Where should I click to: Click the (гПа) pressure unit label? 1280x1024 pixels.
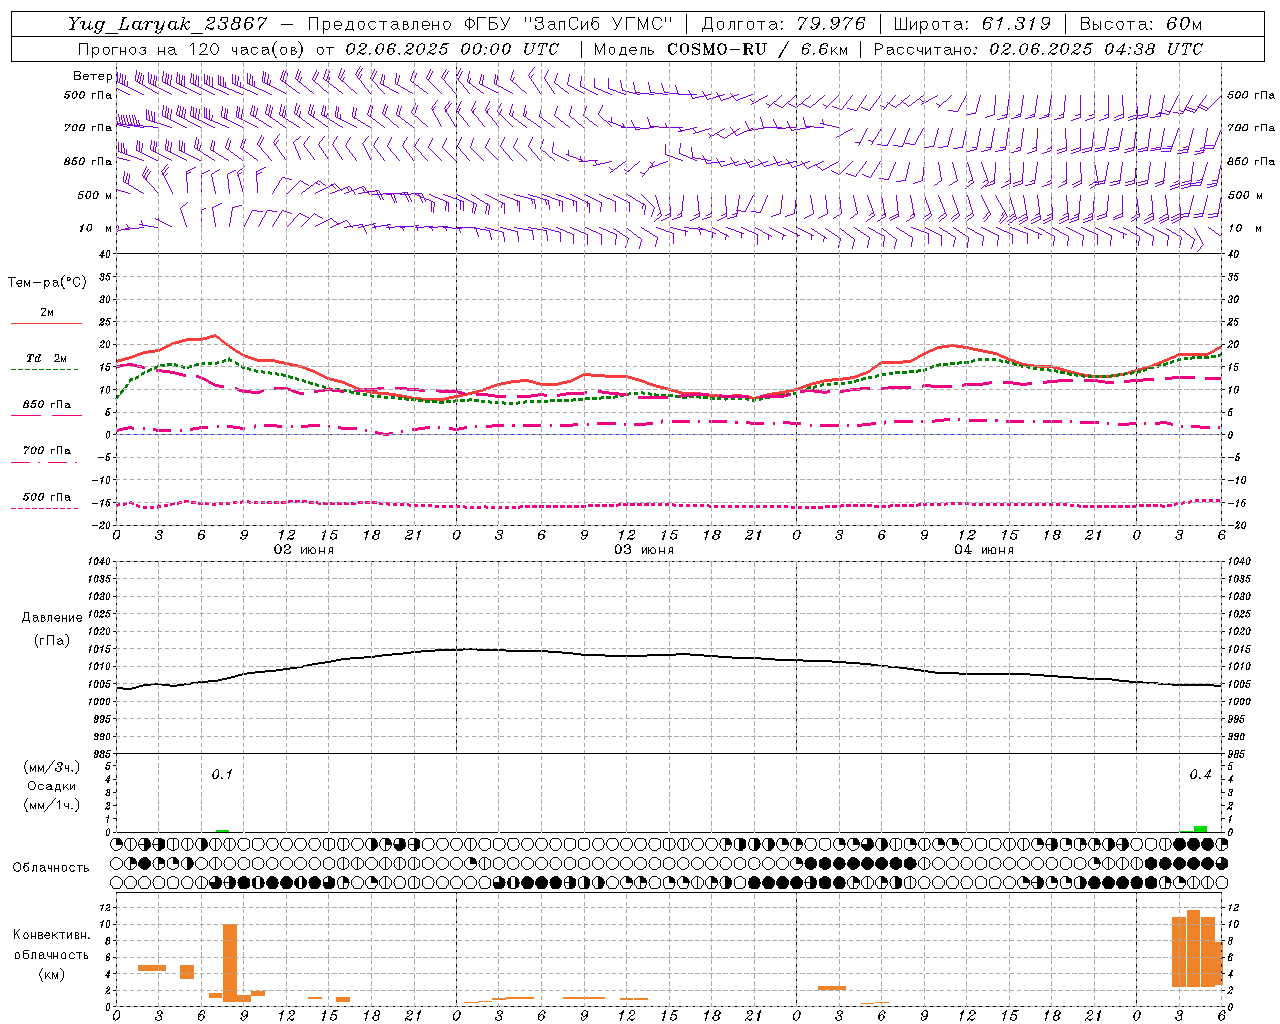51,640
